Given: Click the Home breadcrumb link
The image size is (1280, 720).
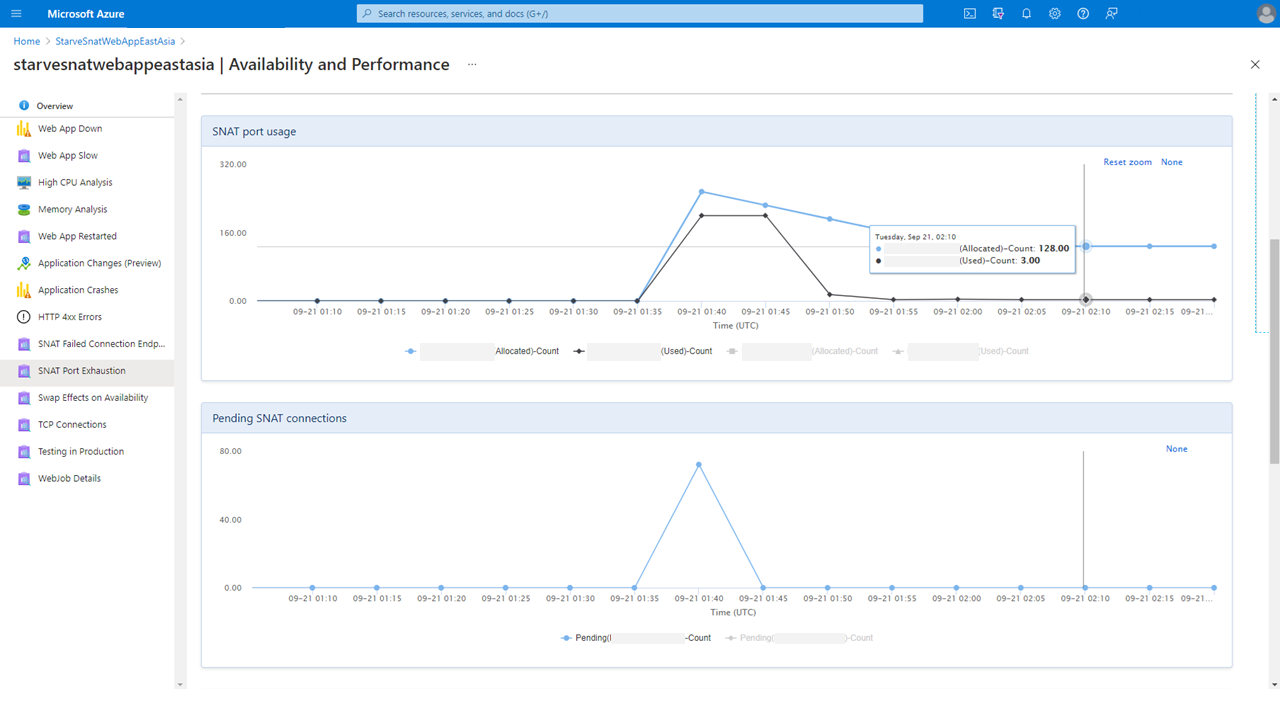Looking at the screenshot, I should 27,41.
